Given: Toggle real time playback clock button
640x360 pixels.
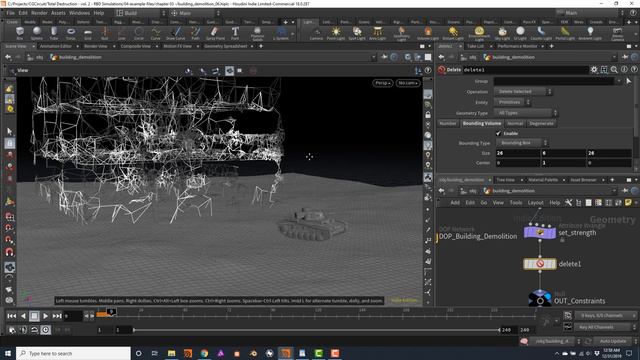Looking at the screenshot, I should pos(46,329).
